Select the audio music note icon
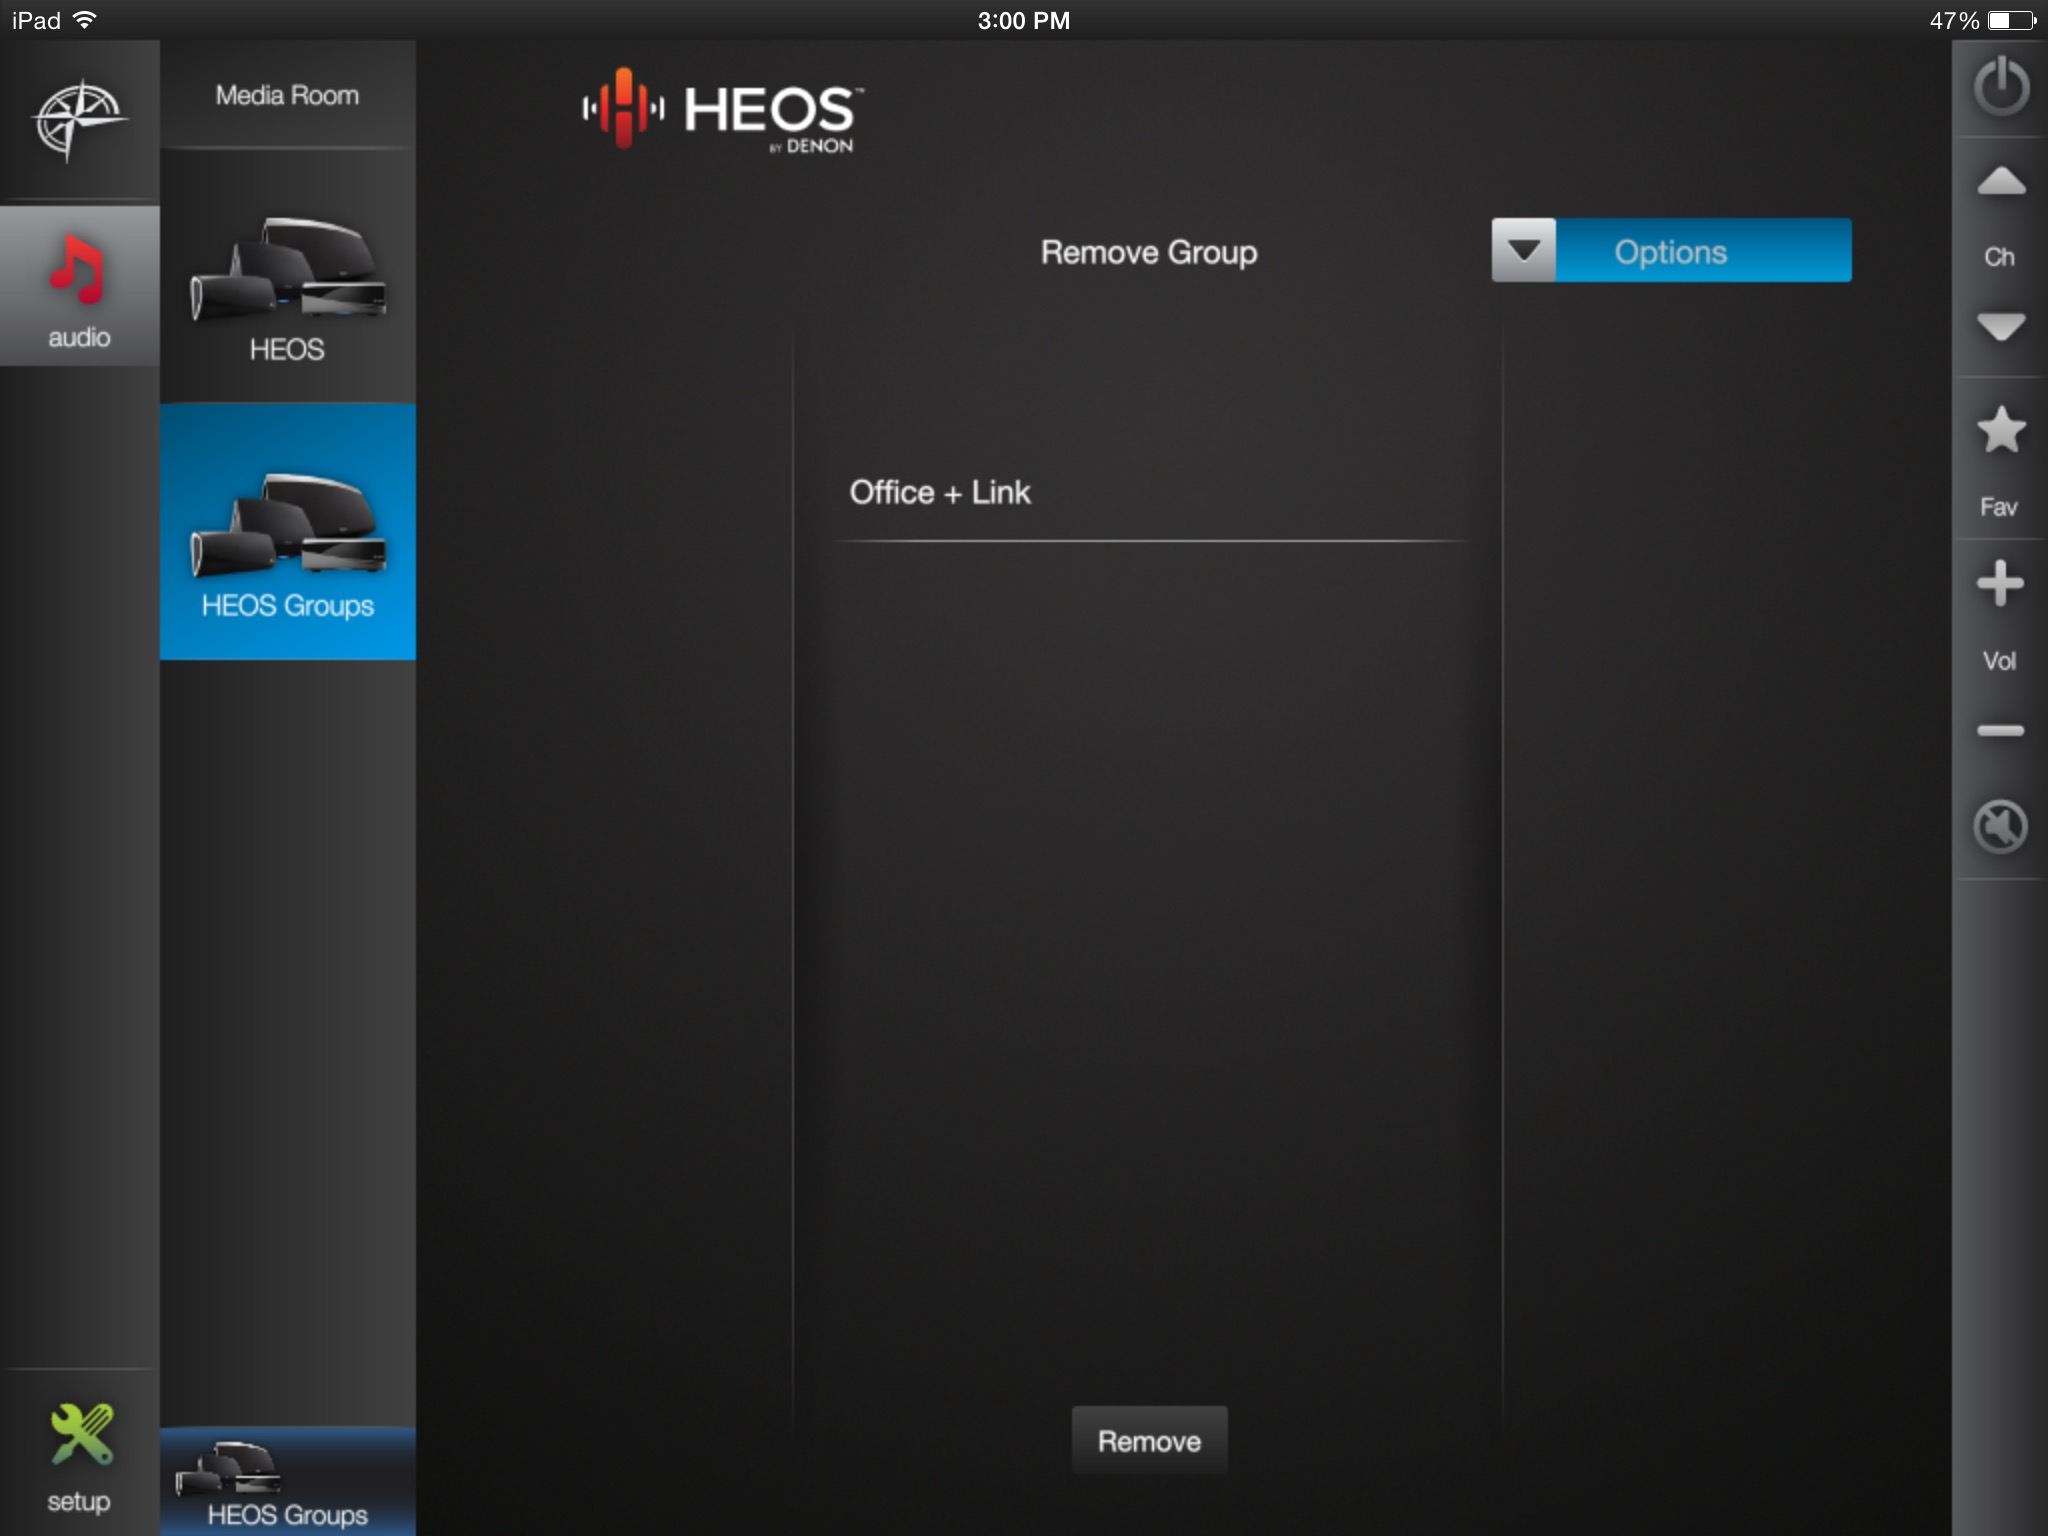 (79, 270)
